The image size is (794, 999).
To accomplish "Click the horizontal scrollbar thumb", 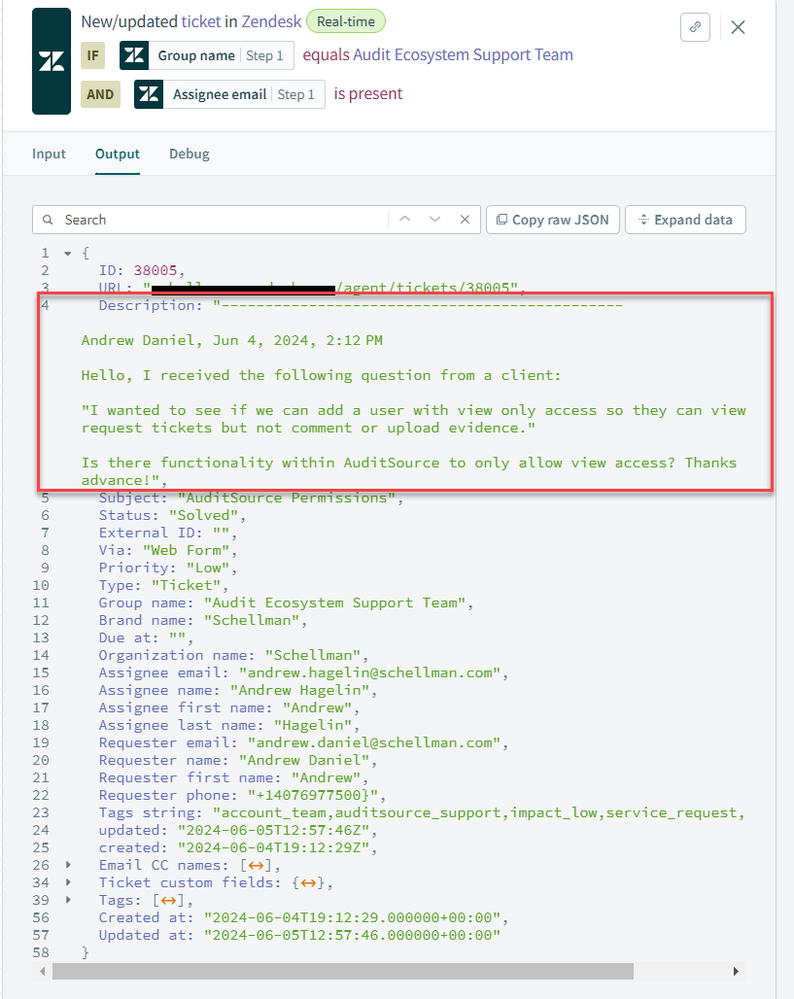I will 343,971.
